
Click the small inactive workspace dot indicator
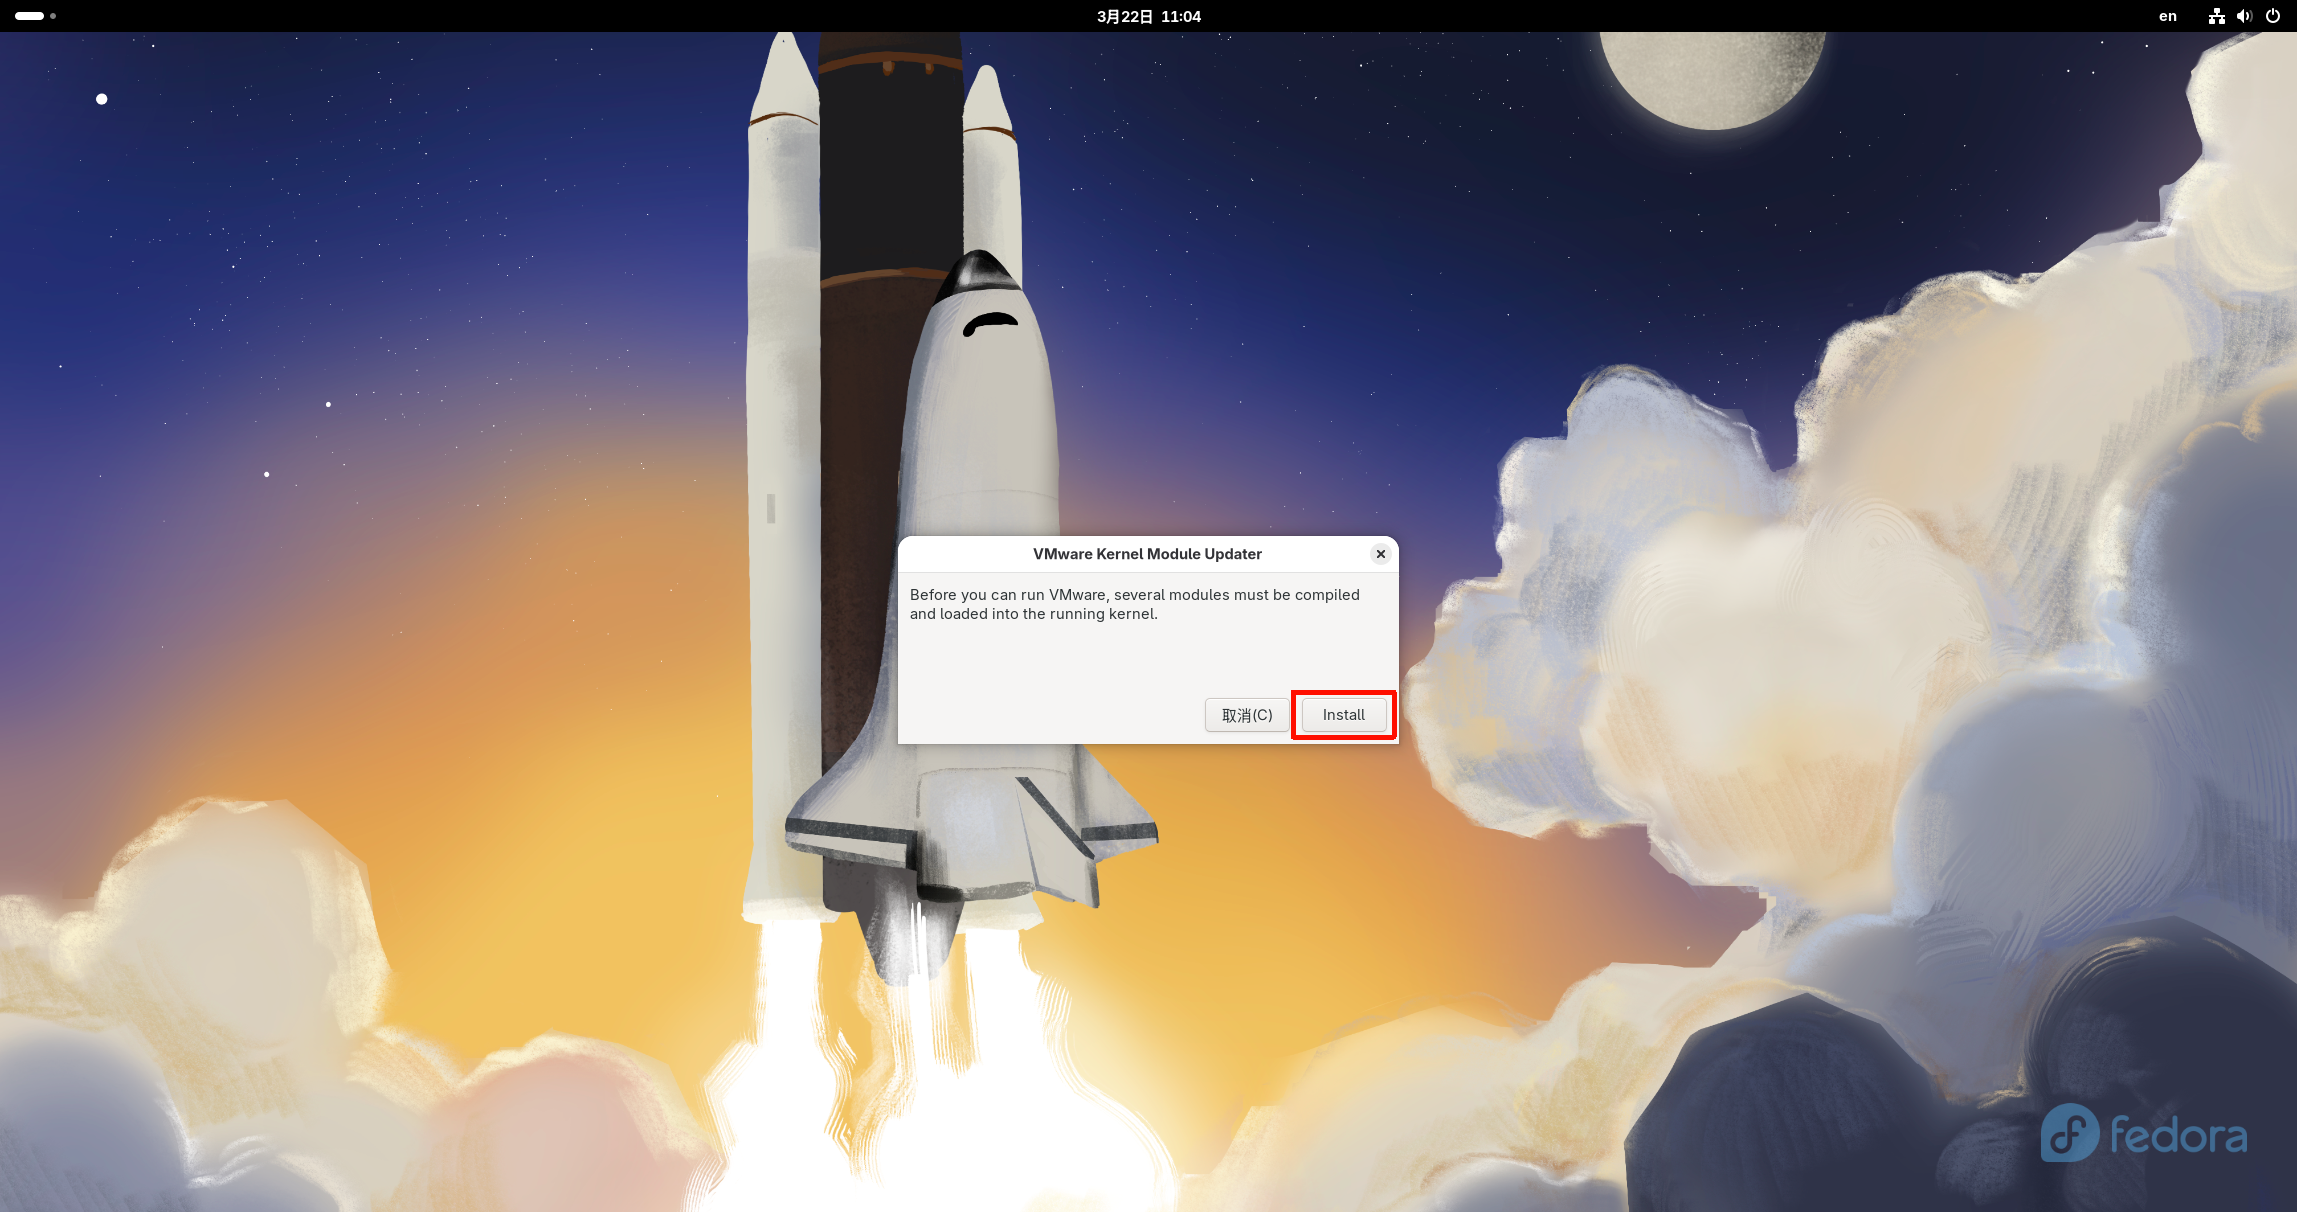tap(53, 16)
